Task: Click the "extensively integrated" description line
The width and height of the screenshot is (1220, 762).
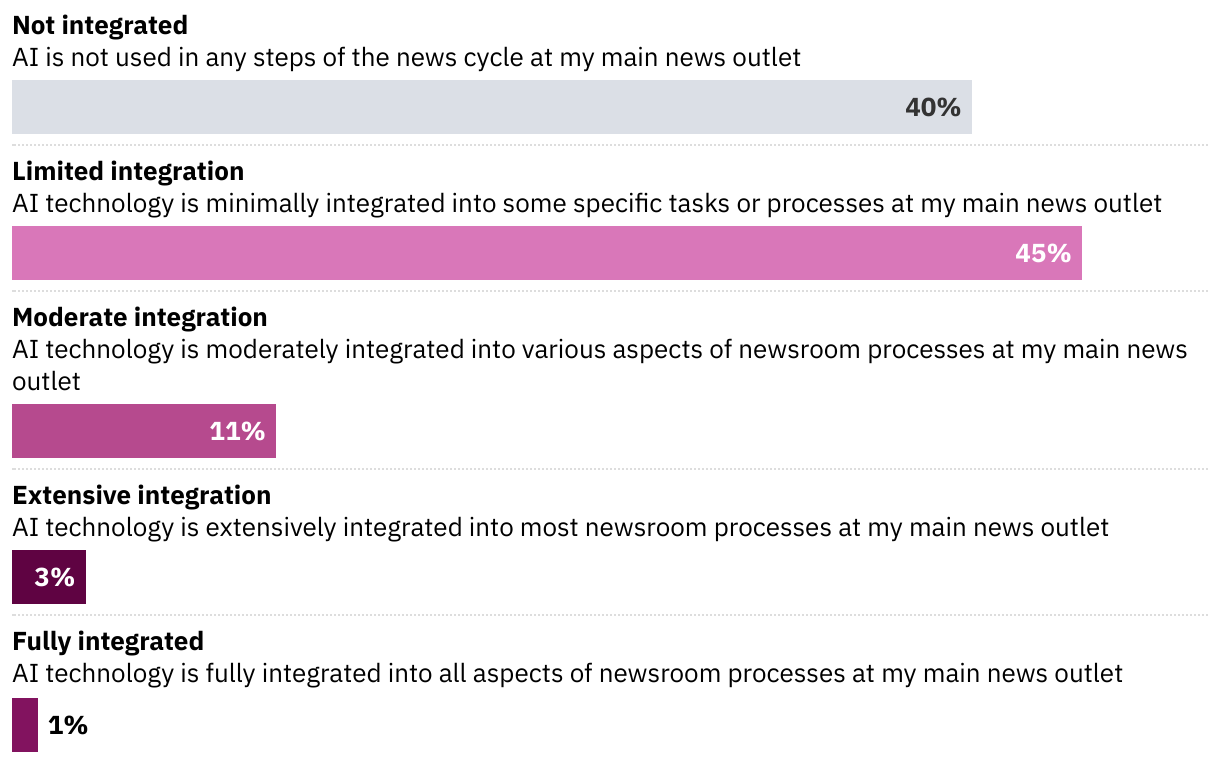Action: [560, 527]
